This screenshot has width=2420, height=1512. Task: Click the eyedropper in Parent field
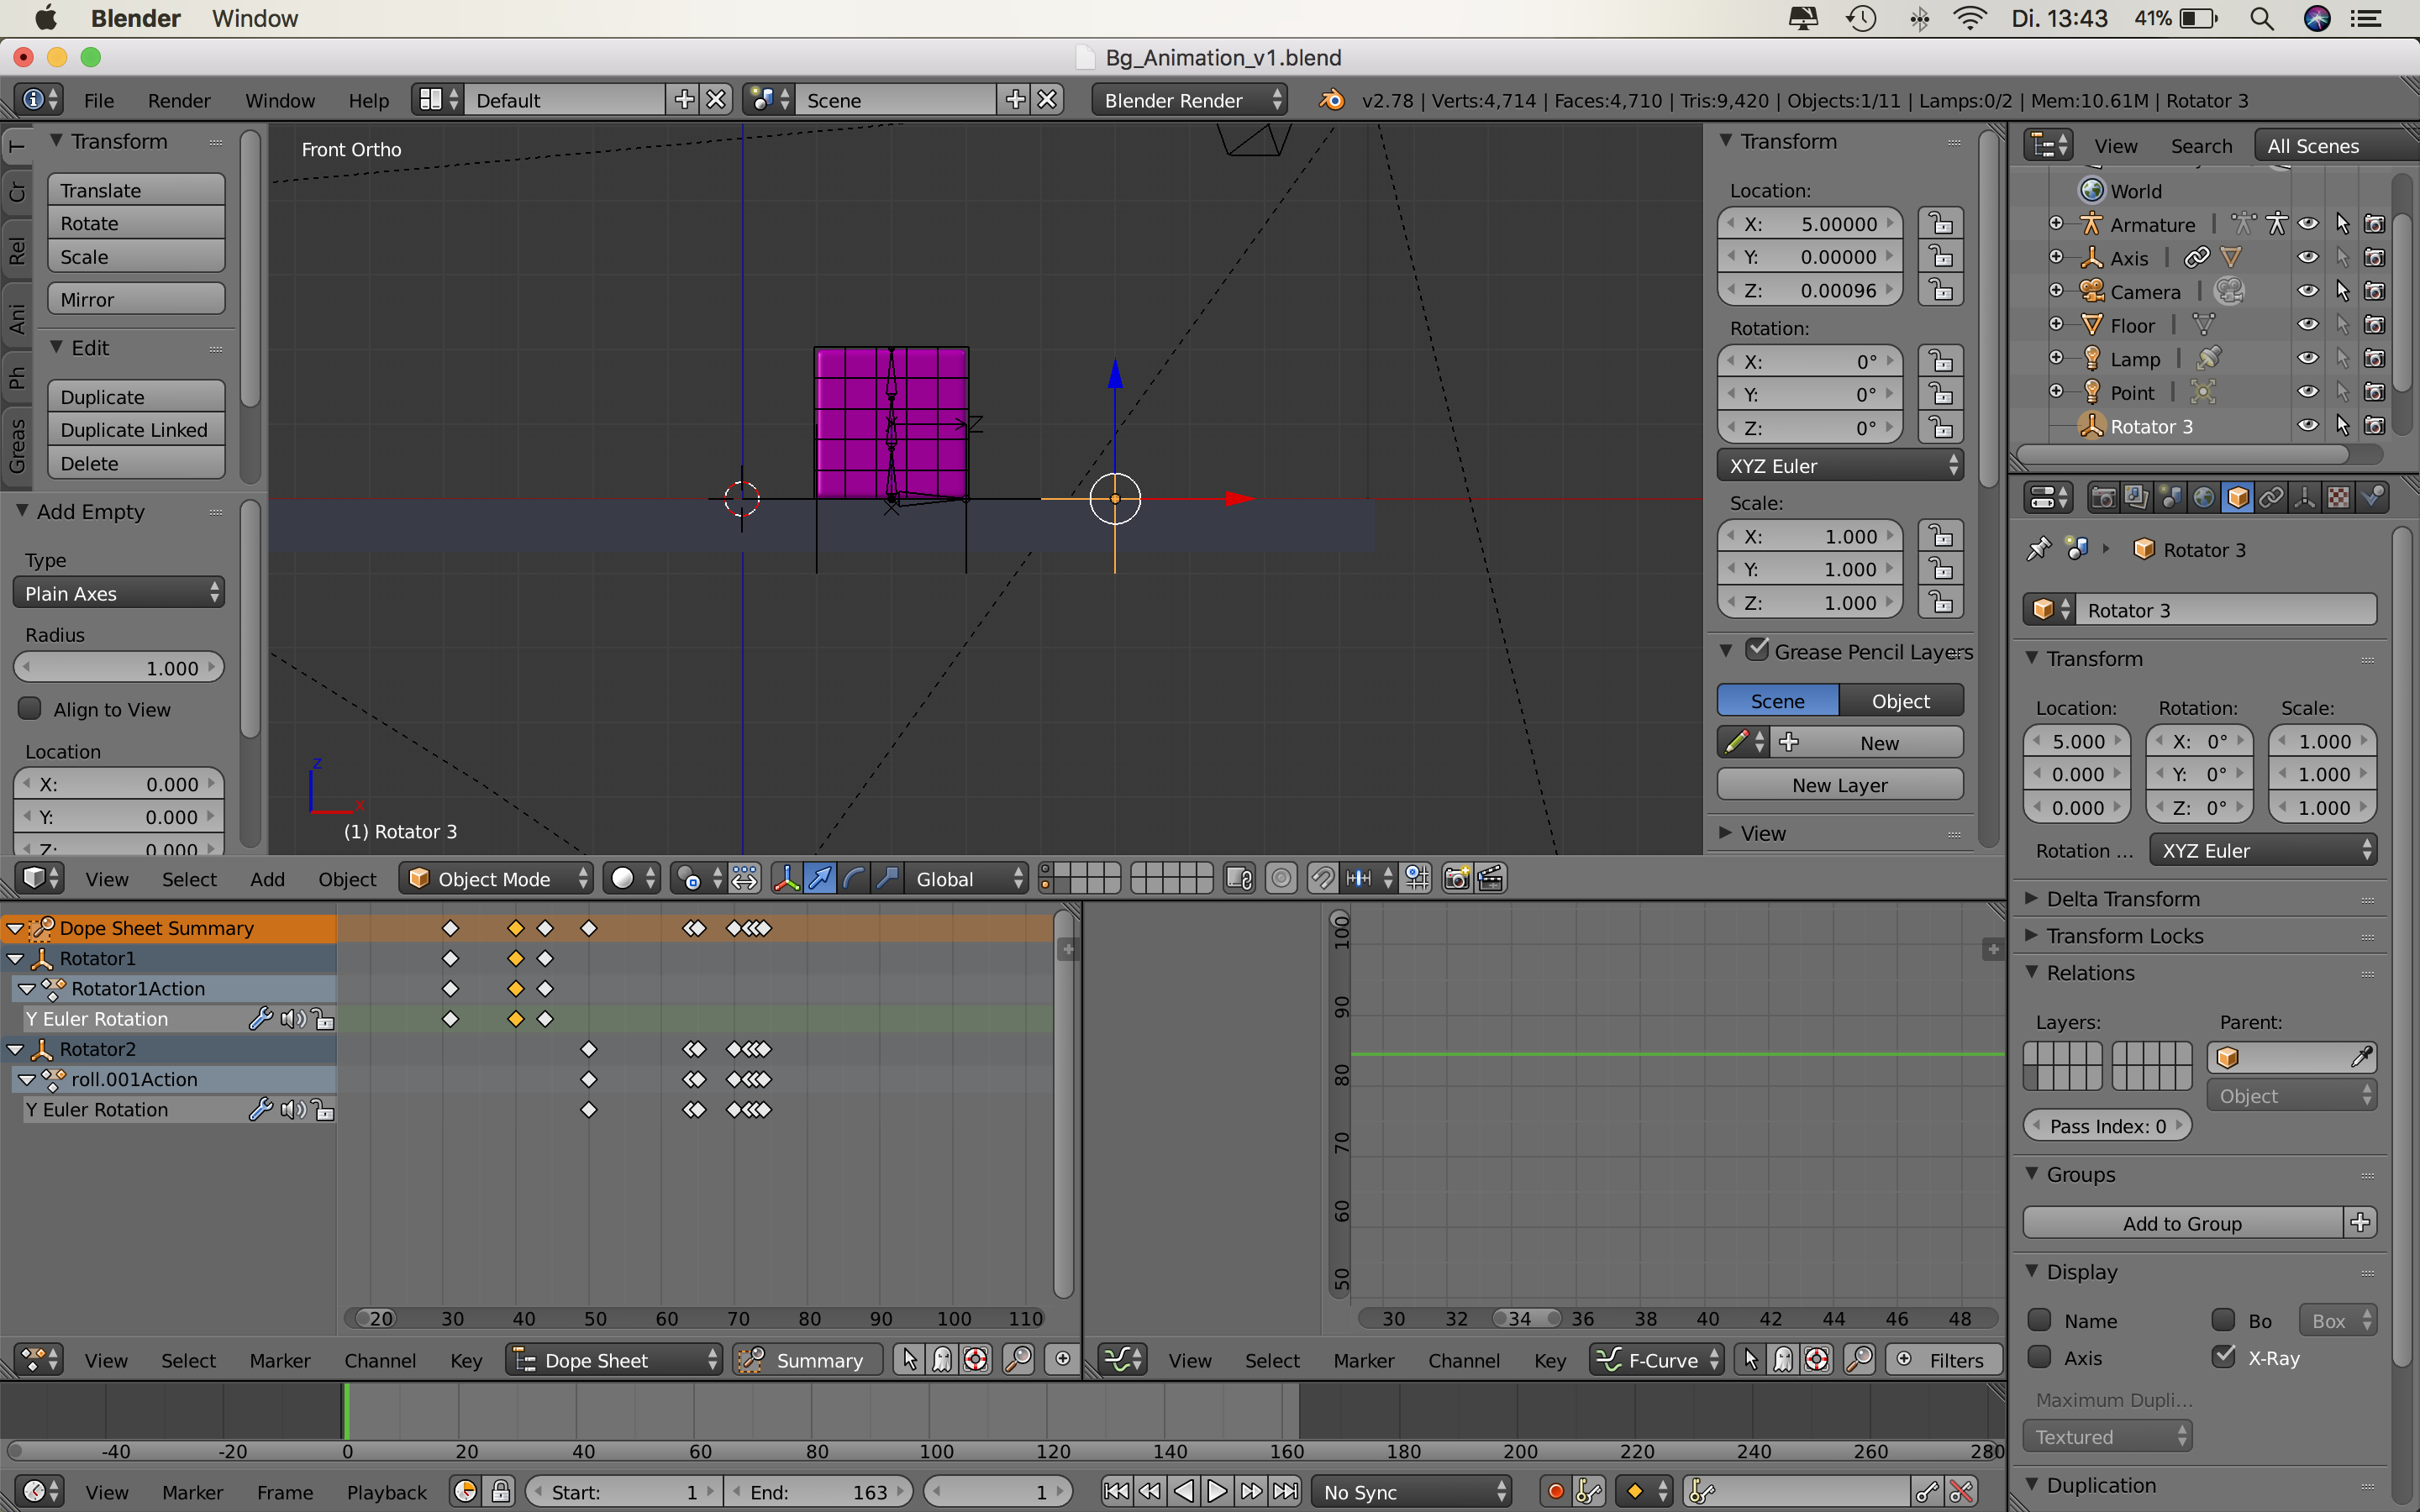click(x=2361, y=1057)
